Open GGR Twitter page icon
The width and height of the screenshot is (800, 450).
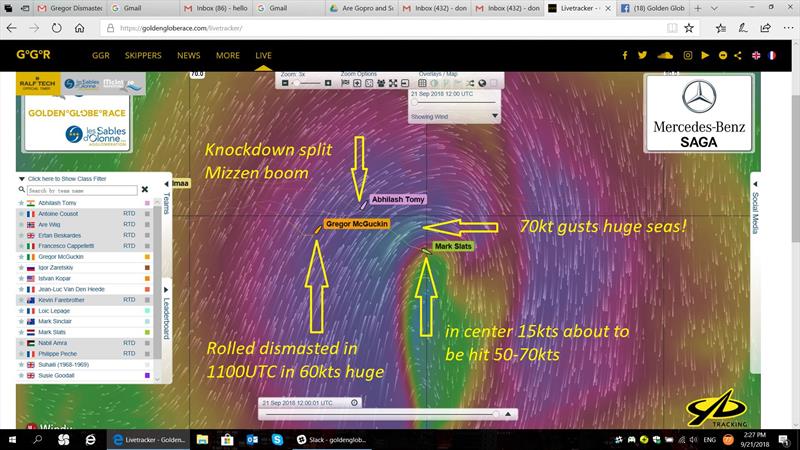point(642,55)
